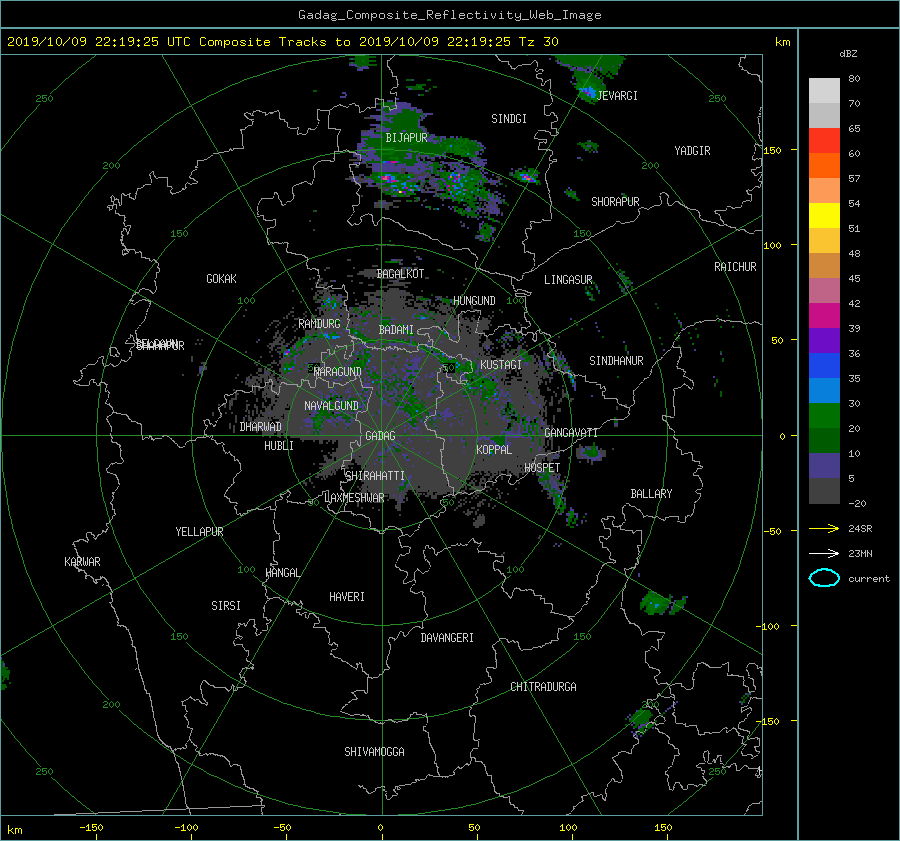Click the SHORAPUR city label
This screenshot has width=900, height=841.
pos(615,202)
